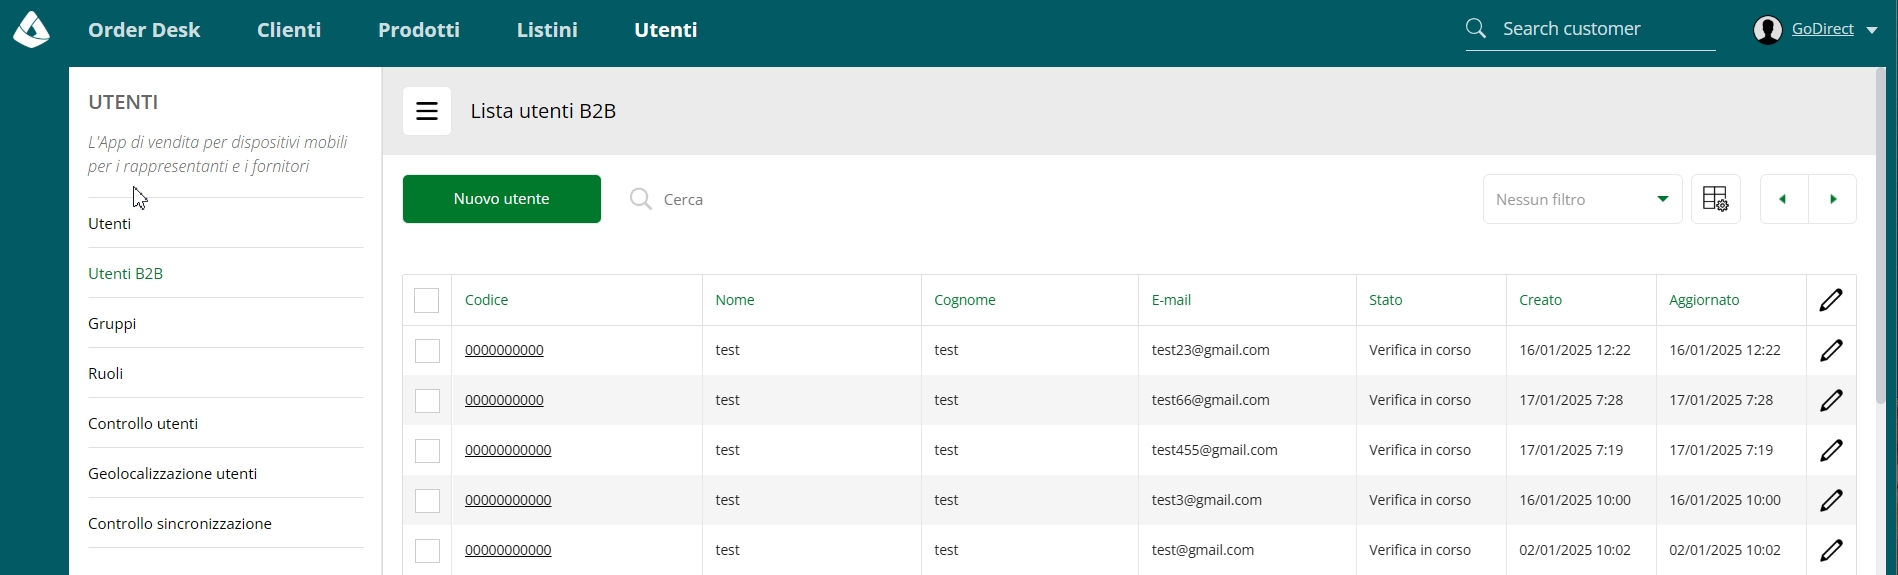Click updated date 17/01/2025 7:28
This screenshot has height=575, width=1898.
point(1721,400)
